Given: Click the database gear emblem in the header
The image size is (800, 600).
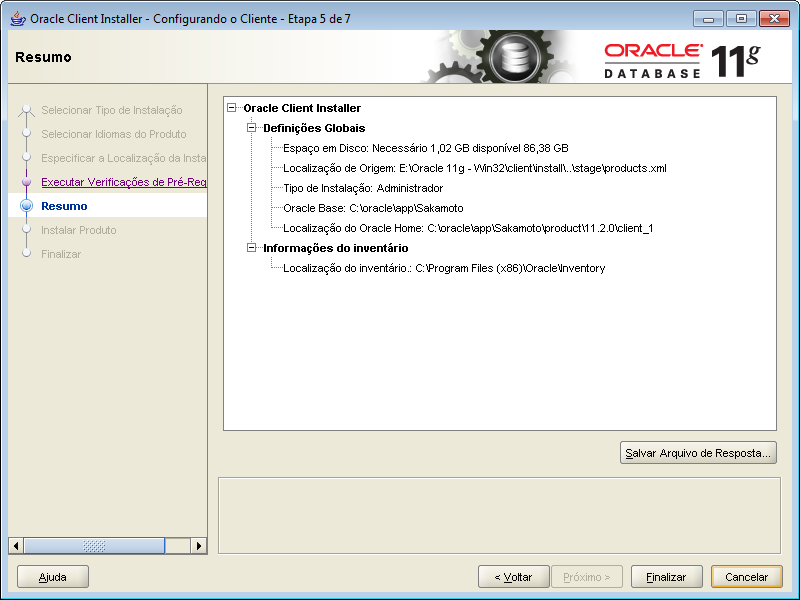Looking at the screenshot, I should tap(514, 57).
